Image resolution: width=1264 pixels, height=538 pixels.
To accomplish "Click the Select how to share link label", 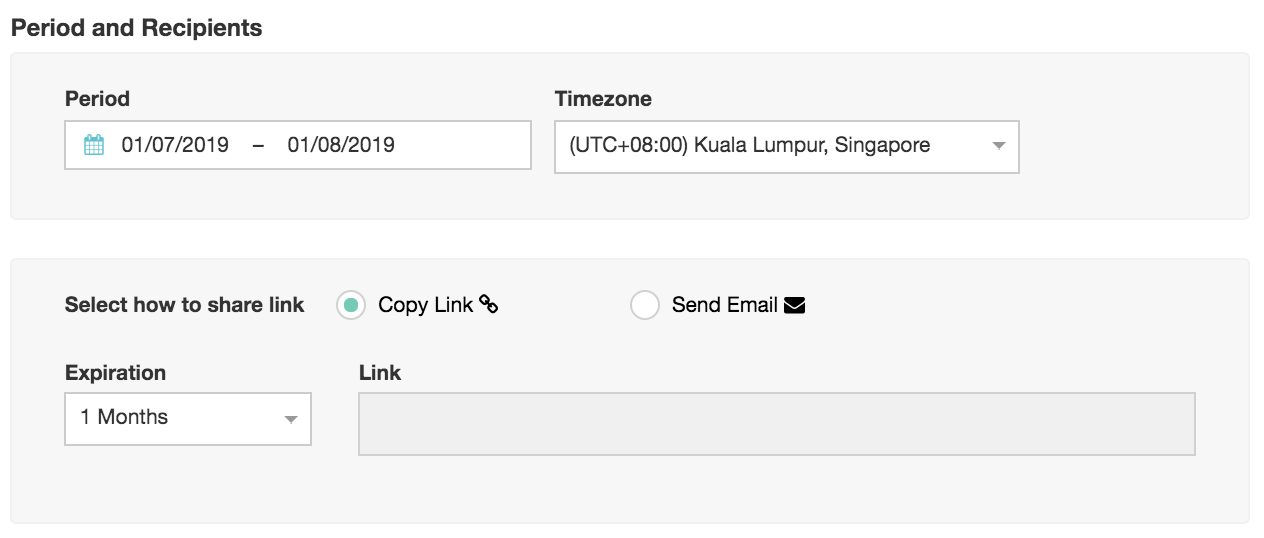I will 184,305.
